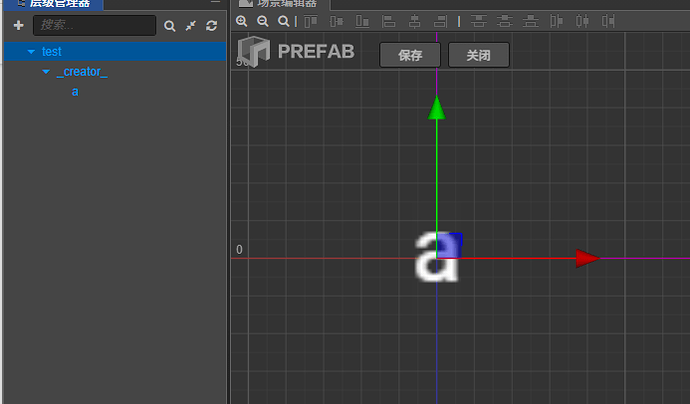Zoom in the scene view

point(242,21)
